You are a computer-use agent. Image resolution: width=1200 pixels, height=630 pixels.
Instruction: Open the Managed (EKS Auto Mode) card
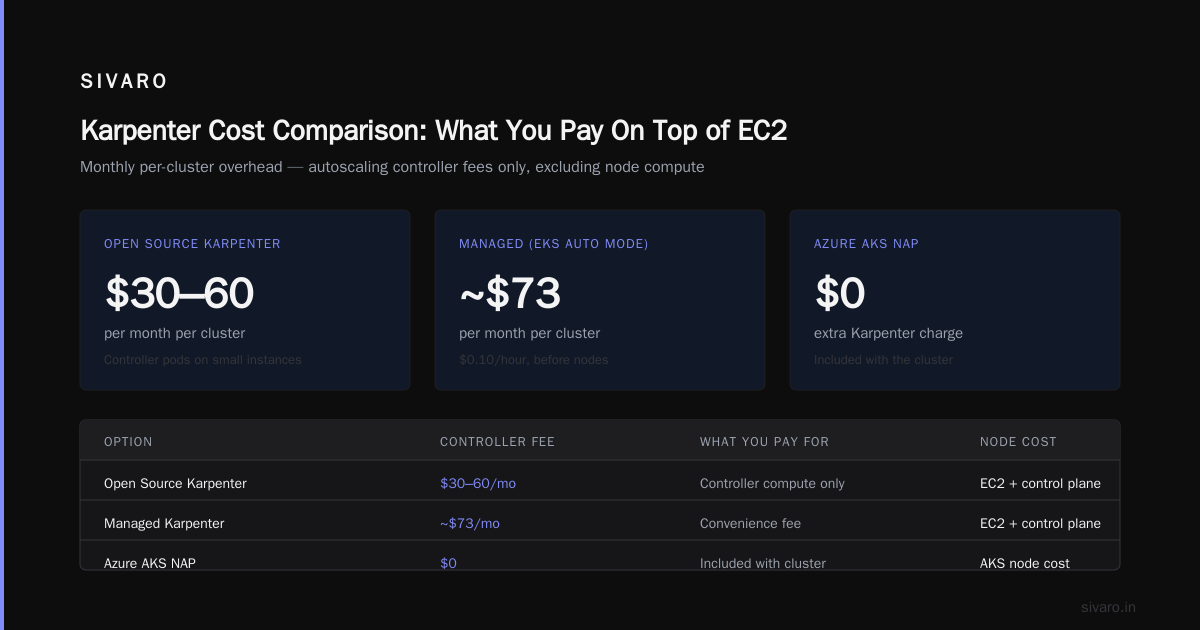coord(600,300)
